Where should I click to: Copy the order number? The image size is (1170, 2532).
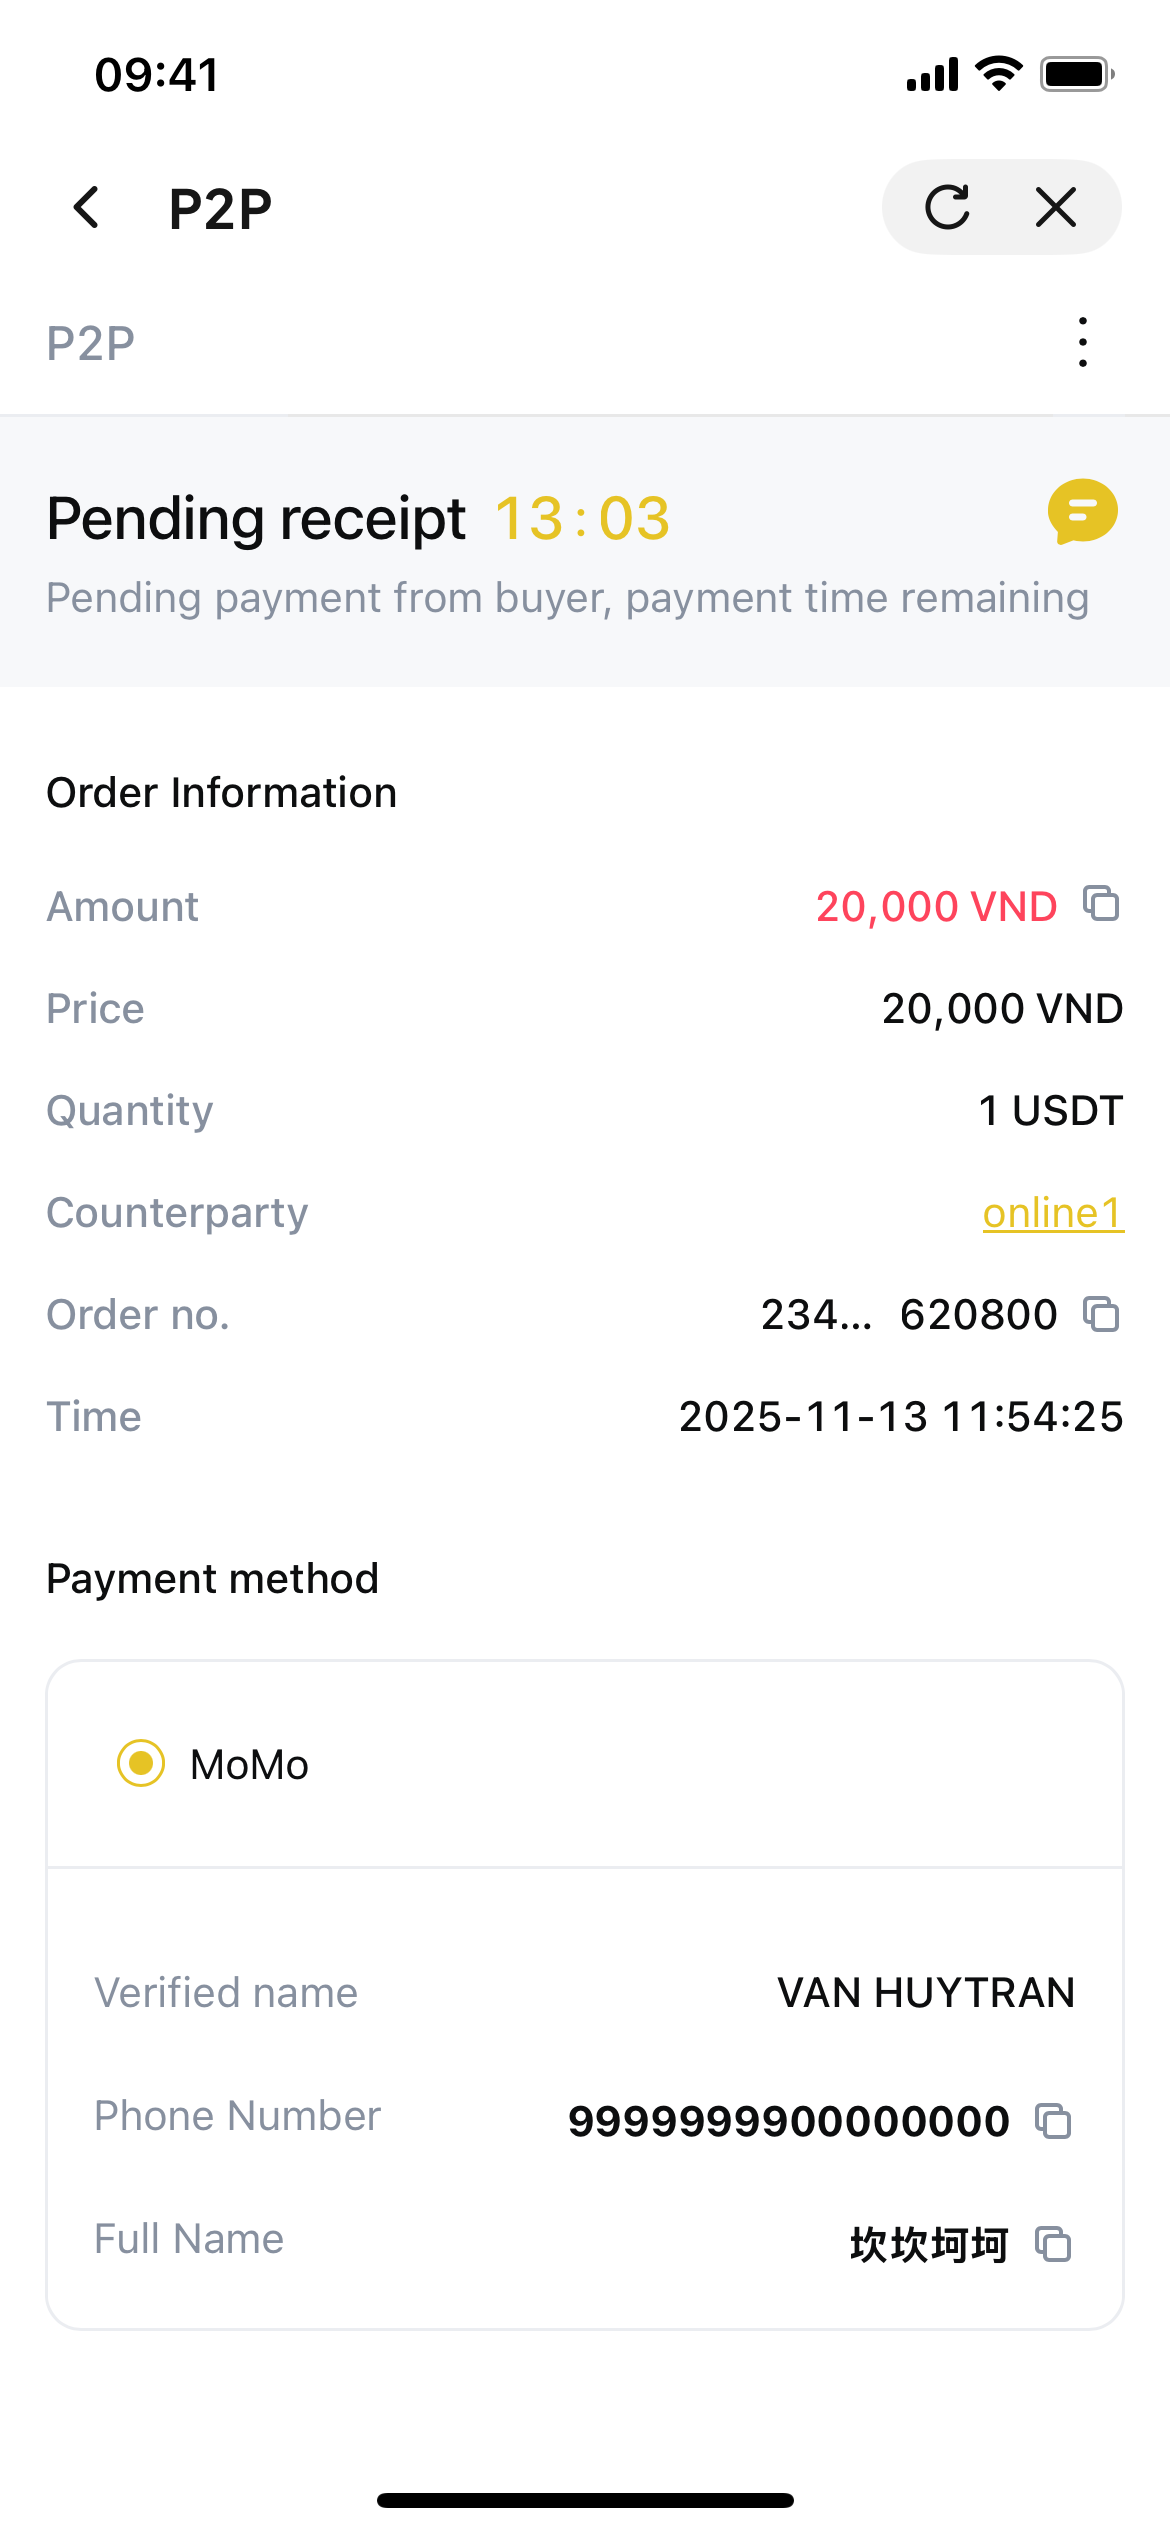1102,1314
